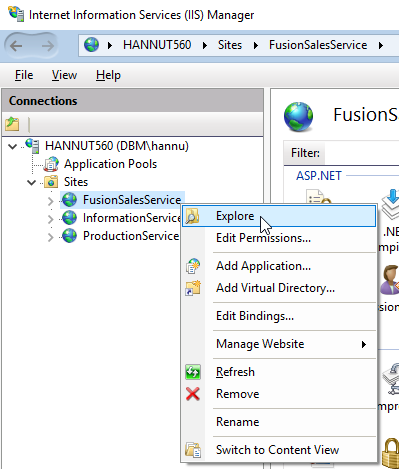
Task: Open the File menu
Action: [x=24, y=75]
